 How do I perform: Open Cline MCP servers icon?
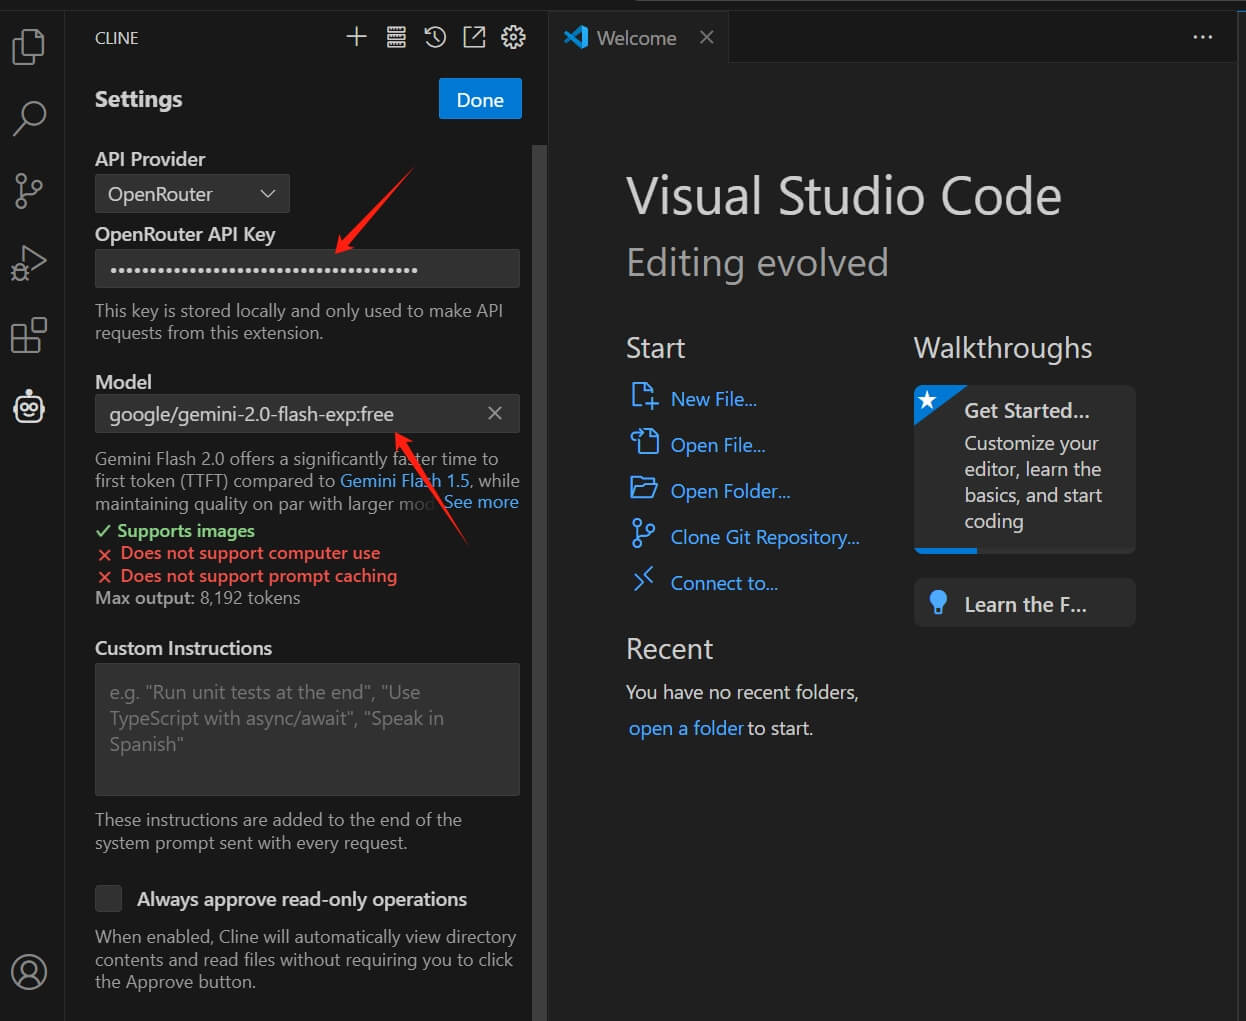point(396,38)
